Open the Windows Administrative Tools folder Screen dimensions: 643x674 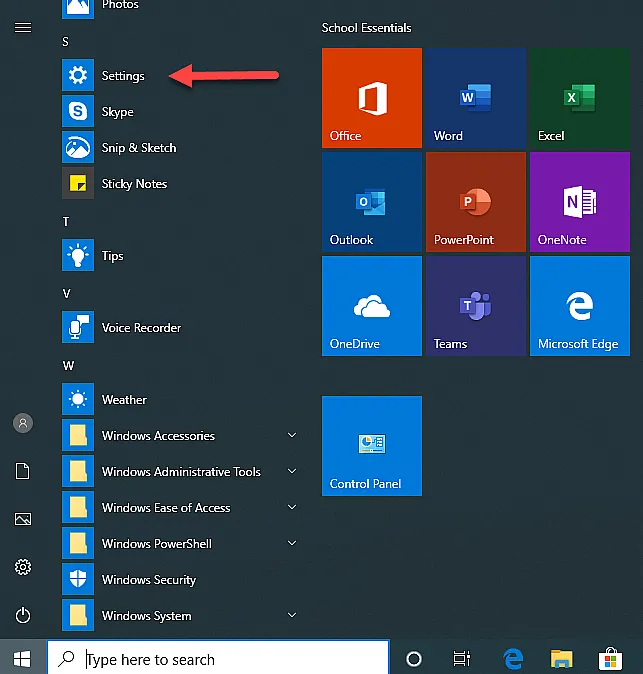181,472
